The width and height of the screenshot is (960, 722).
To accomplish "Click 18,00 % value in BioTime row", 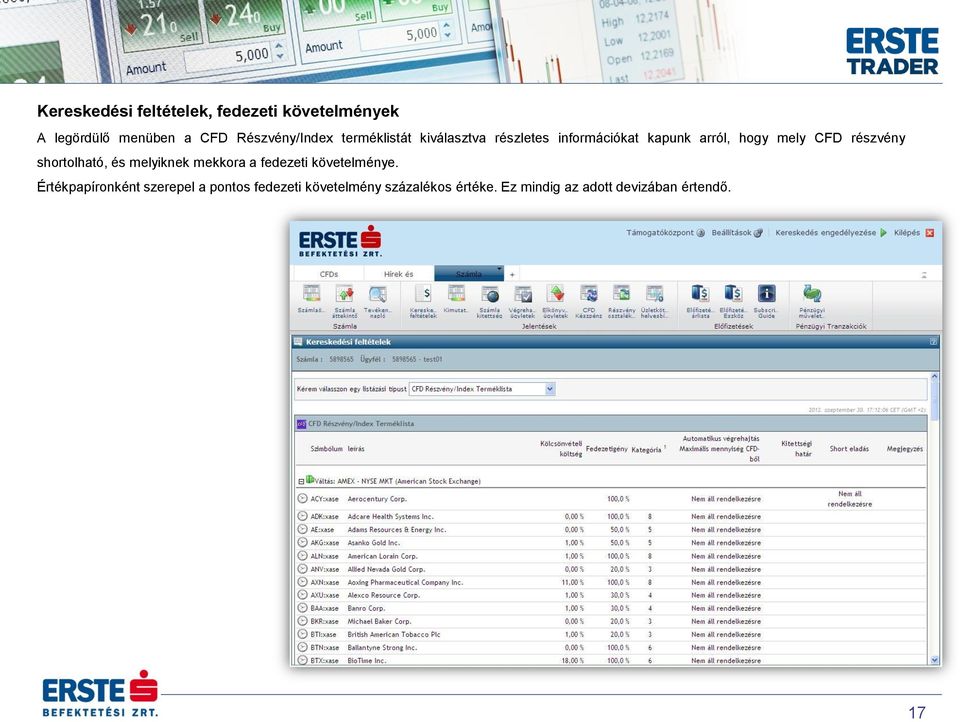I will pyautogui.click(x=572, y=661).
